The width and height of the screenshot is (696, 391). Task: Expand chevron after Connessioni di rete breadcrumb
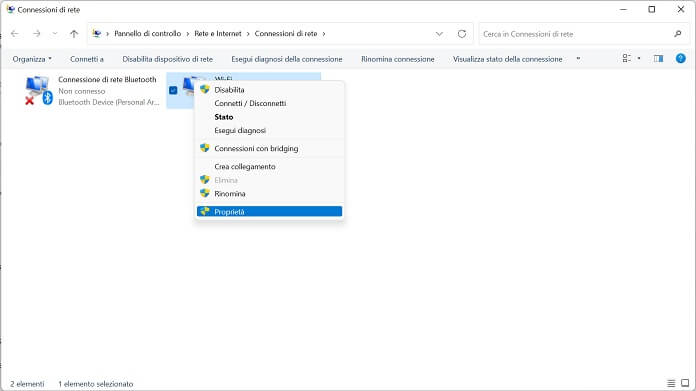tap(324, 34)
